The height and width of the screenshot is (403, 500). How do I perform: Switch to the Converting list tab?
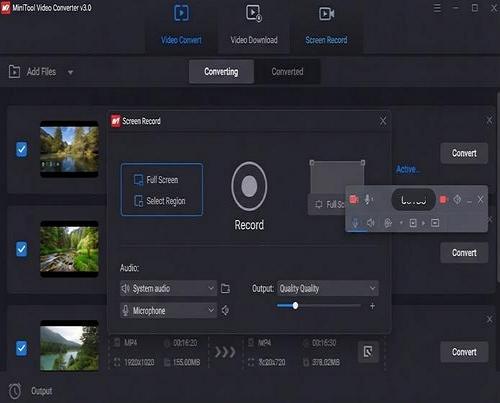221,72
